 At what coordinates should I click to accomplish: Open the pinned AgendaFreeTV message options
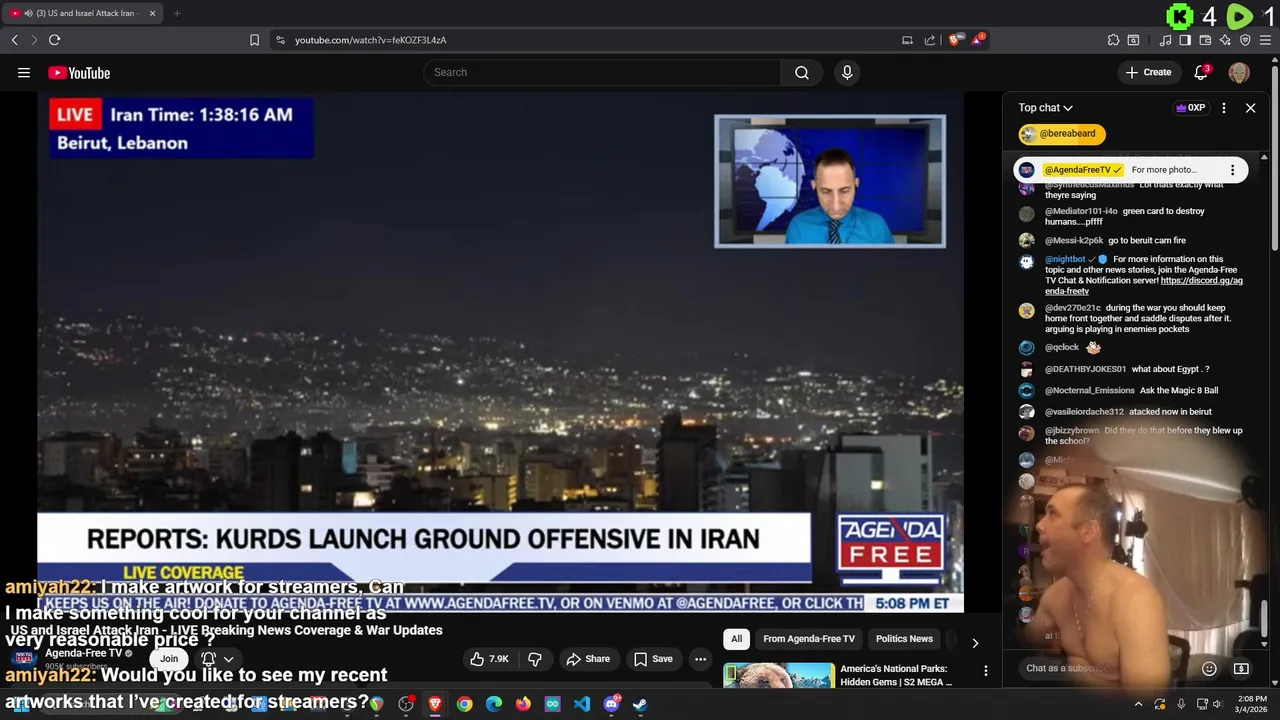coord(1232,170)
